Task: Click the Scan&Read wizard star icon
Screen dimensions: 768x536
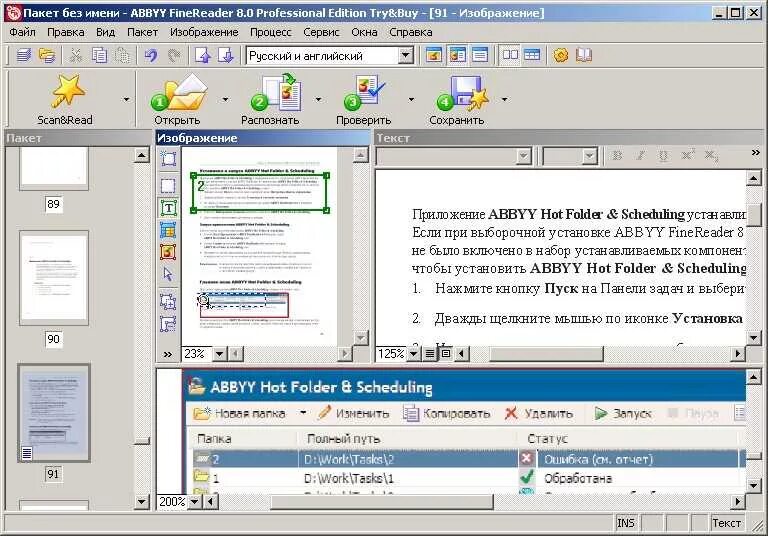Action: click(68, 91)
